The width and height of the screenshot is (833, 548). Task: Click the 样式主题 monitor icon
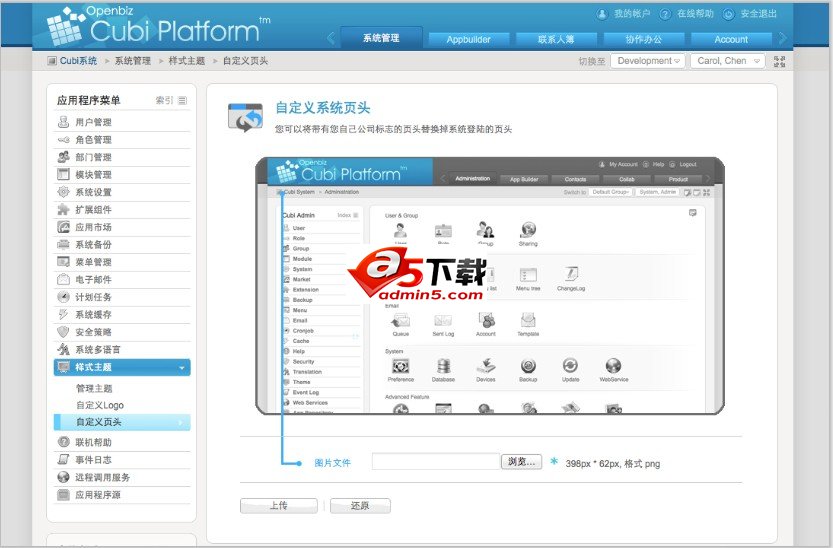pos(64,367)
